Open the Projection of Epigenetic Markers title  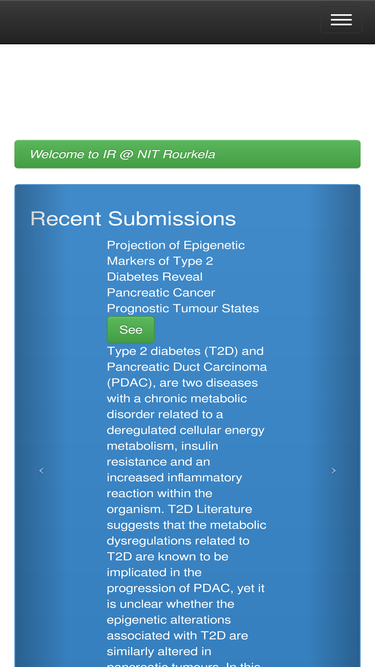[183, 276]
